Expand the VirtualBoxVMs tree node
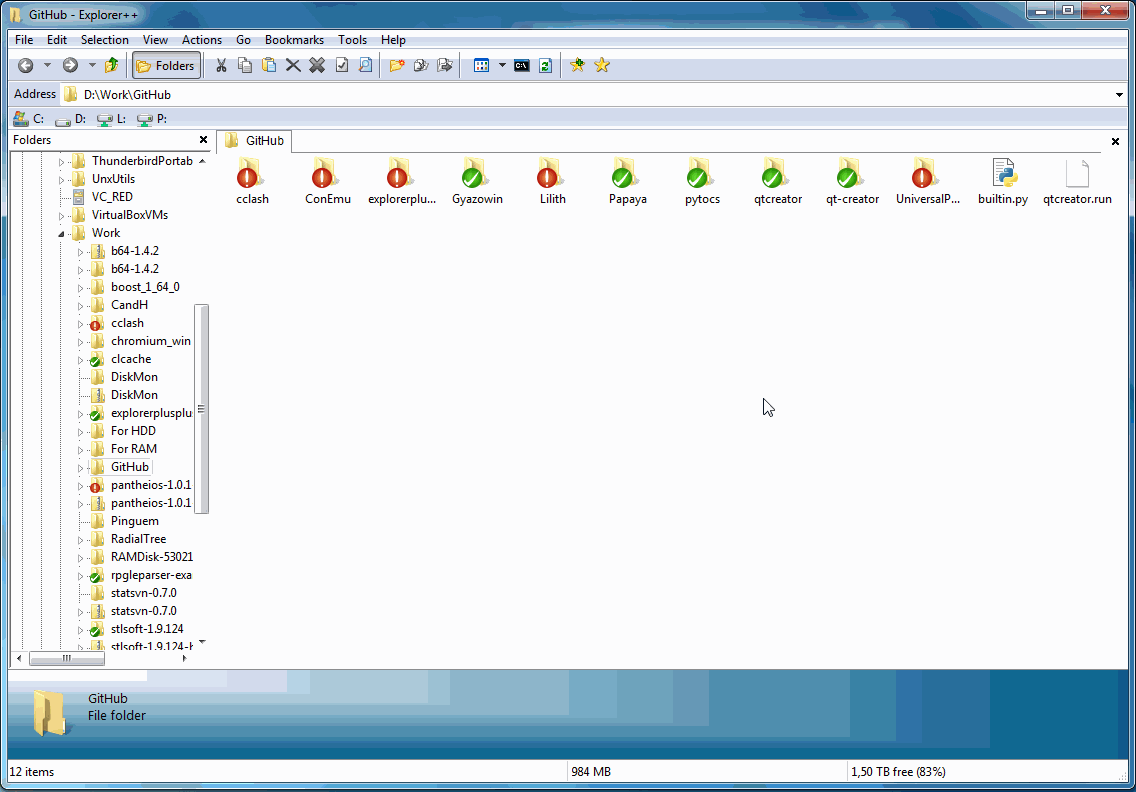This screenshot has width=1136, height=792. coord(62,216)
